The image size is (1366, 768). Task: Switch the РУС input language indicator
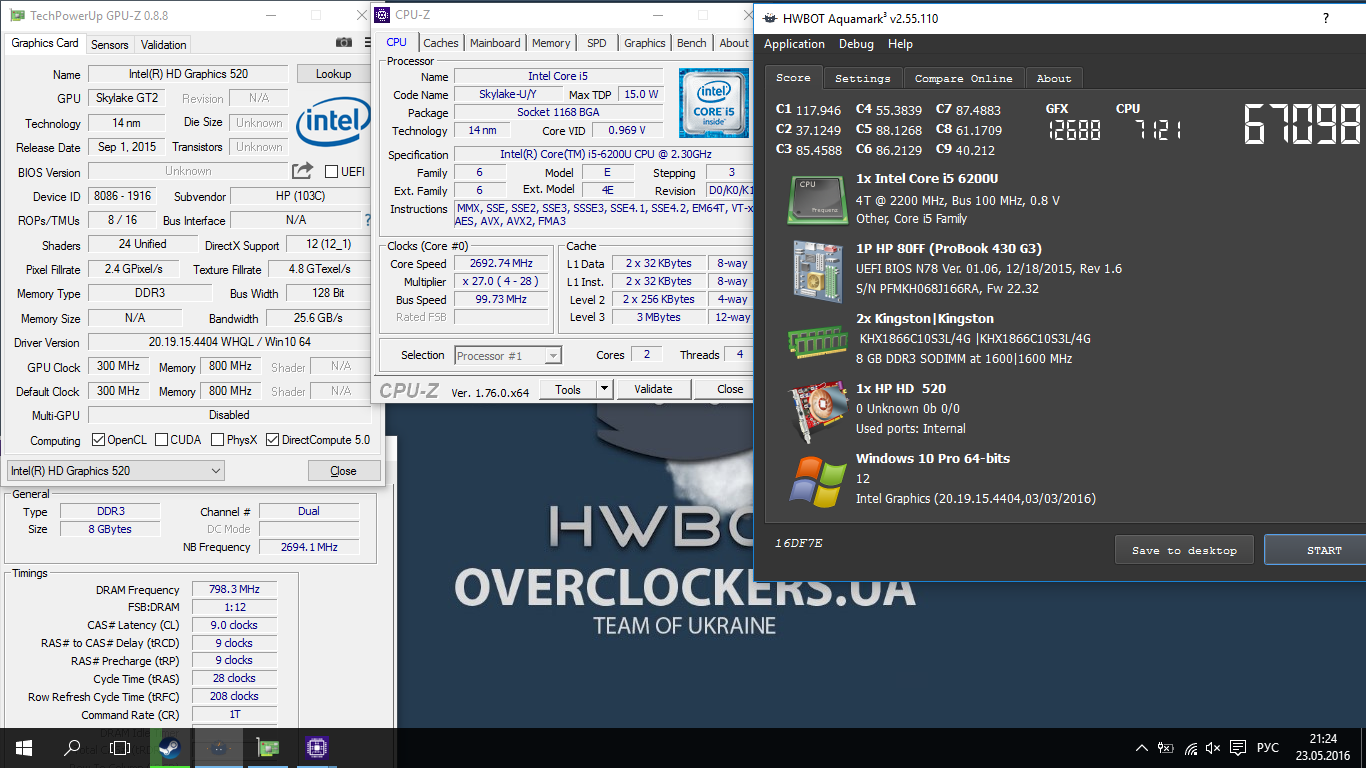pos(1268,748)
